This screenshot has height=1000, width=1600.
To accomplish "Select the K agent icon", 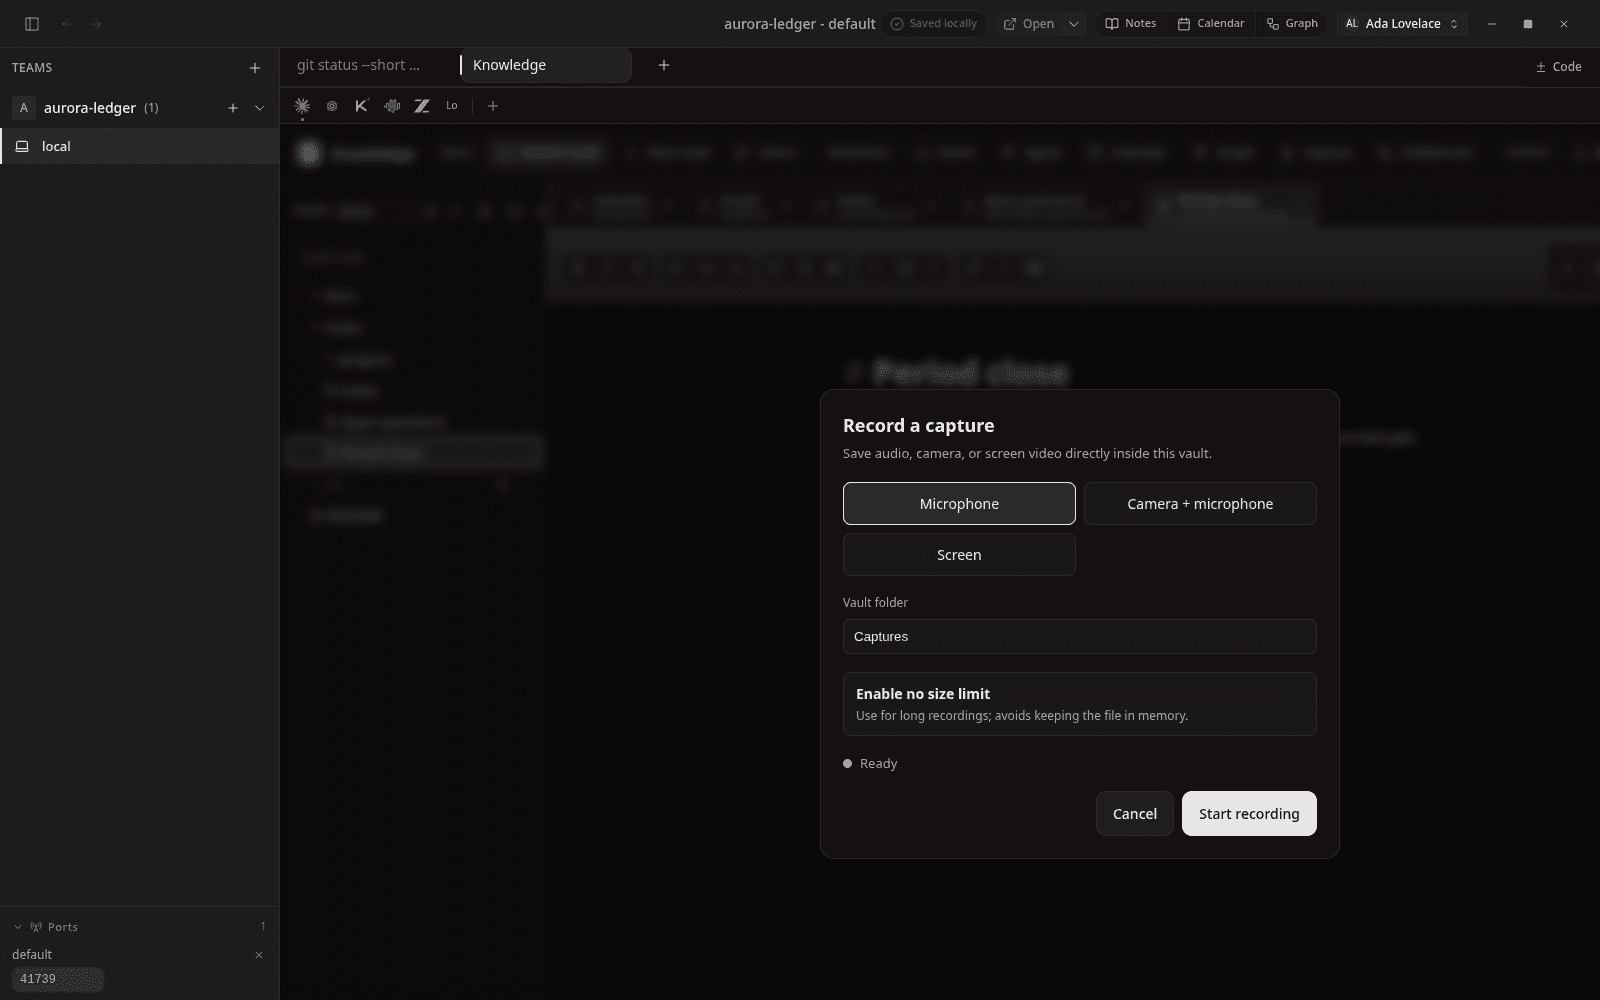I will (x=362, y=106).
